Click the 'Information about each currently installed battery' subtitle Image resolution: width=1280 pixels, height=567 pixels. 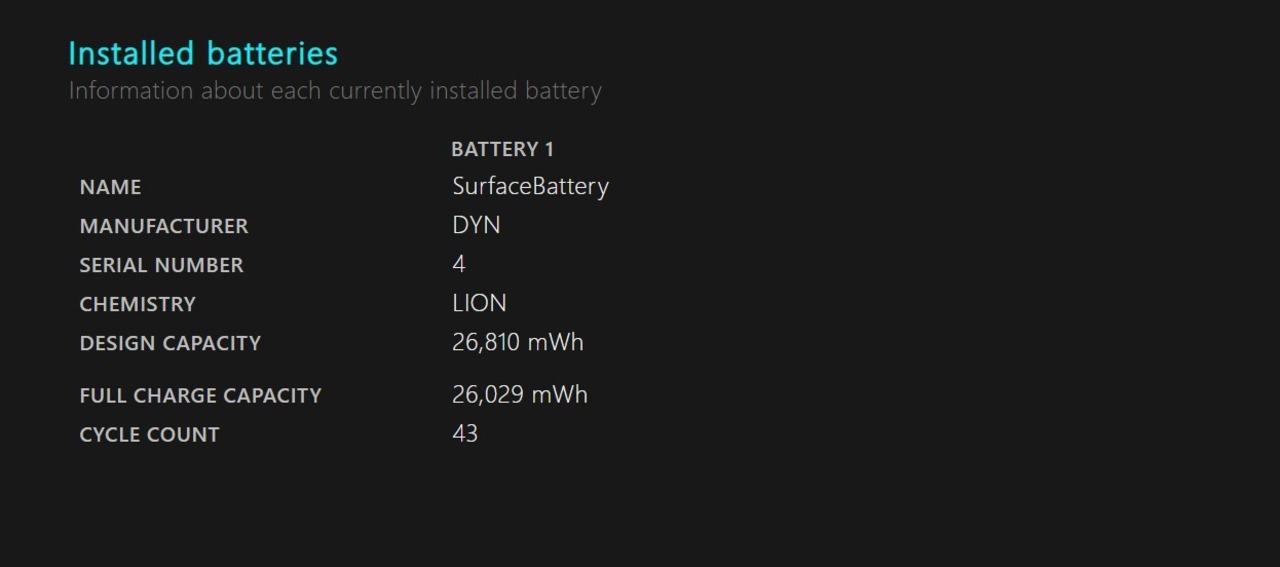(335, 91)
